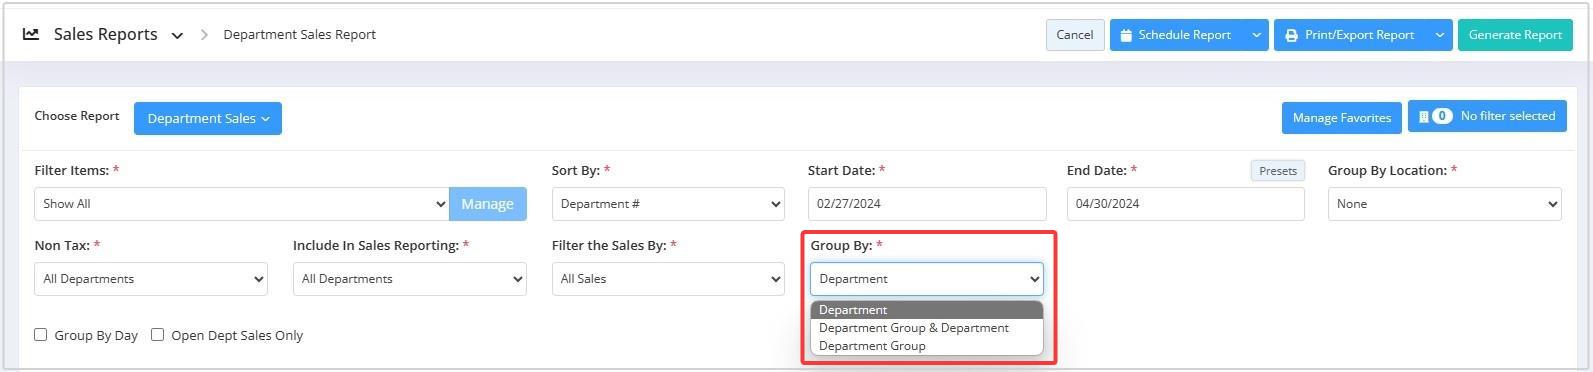Click the Start Date input field
This screenshot has width=1593, height=372.
pyautogui.click(x=927, y=204)
